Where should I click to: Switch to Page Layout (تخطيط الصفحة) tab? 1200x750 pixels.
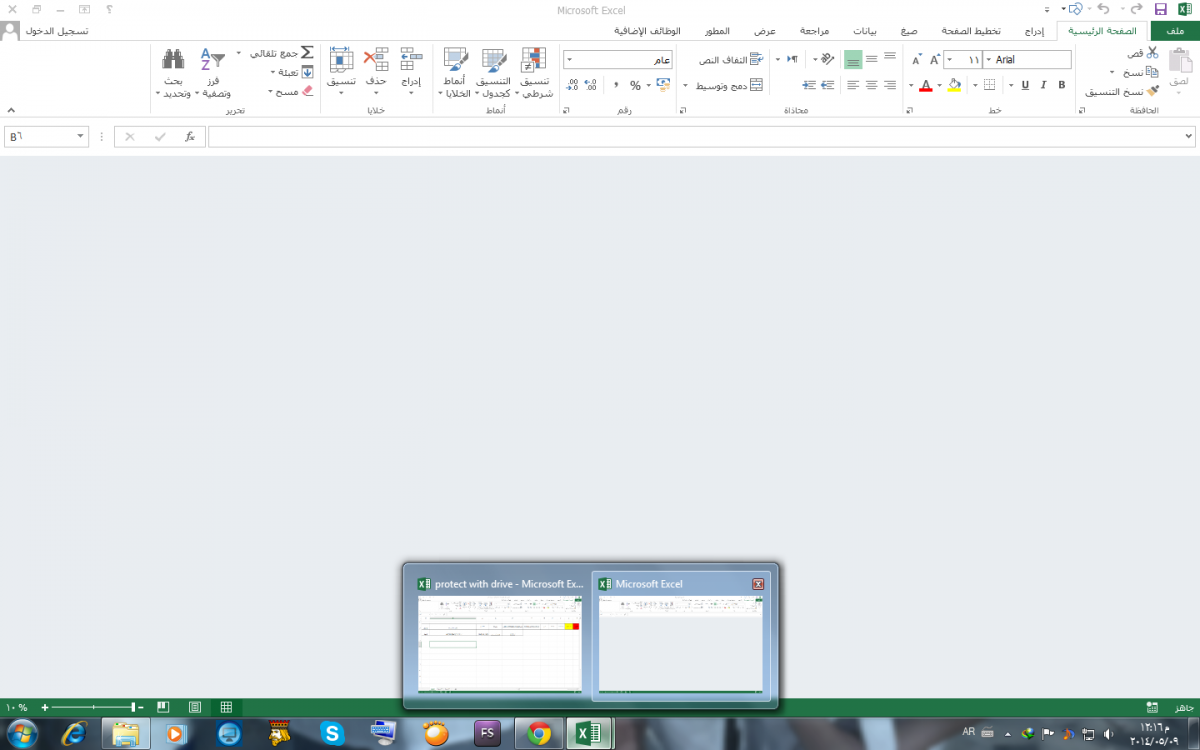(970, 31)
